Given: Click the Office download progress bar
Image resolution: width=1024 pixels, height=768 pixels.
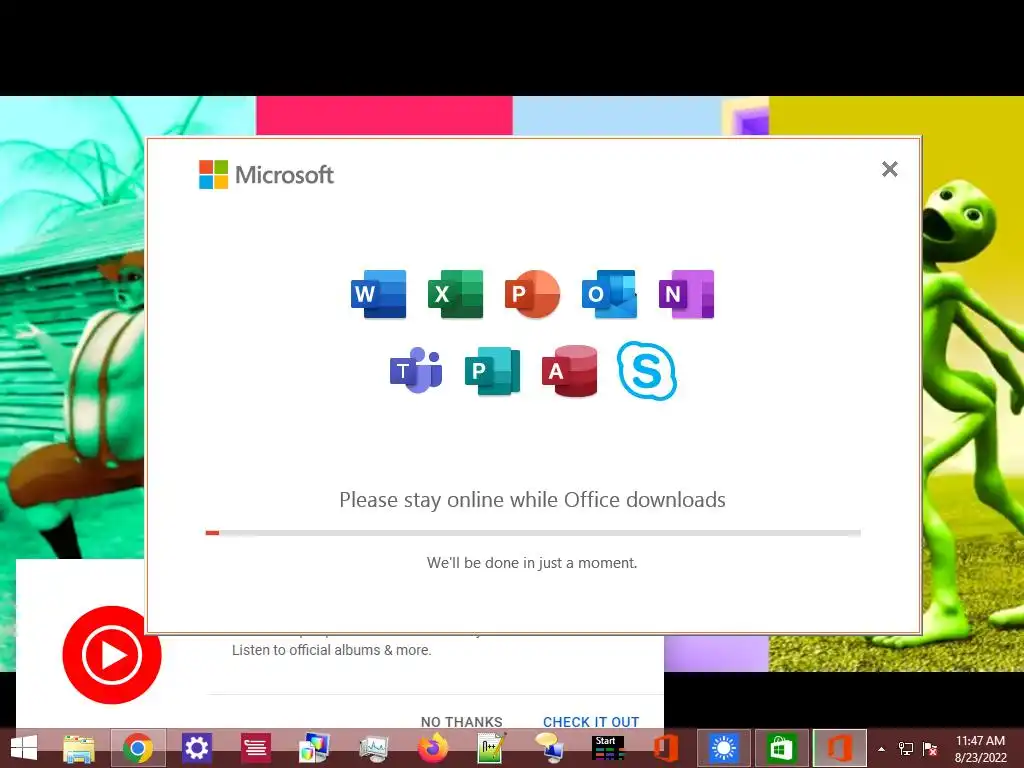Looking at the screenshot, I should (x=533, y=533).
